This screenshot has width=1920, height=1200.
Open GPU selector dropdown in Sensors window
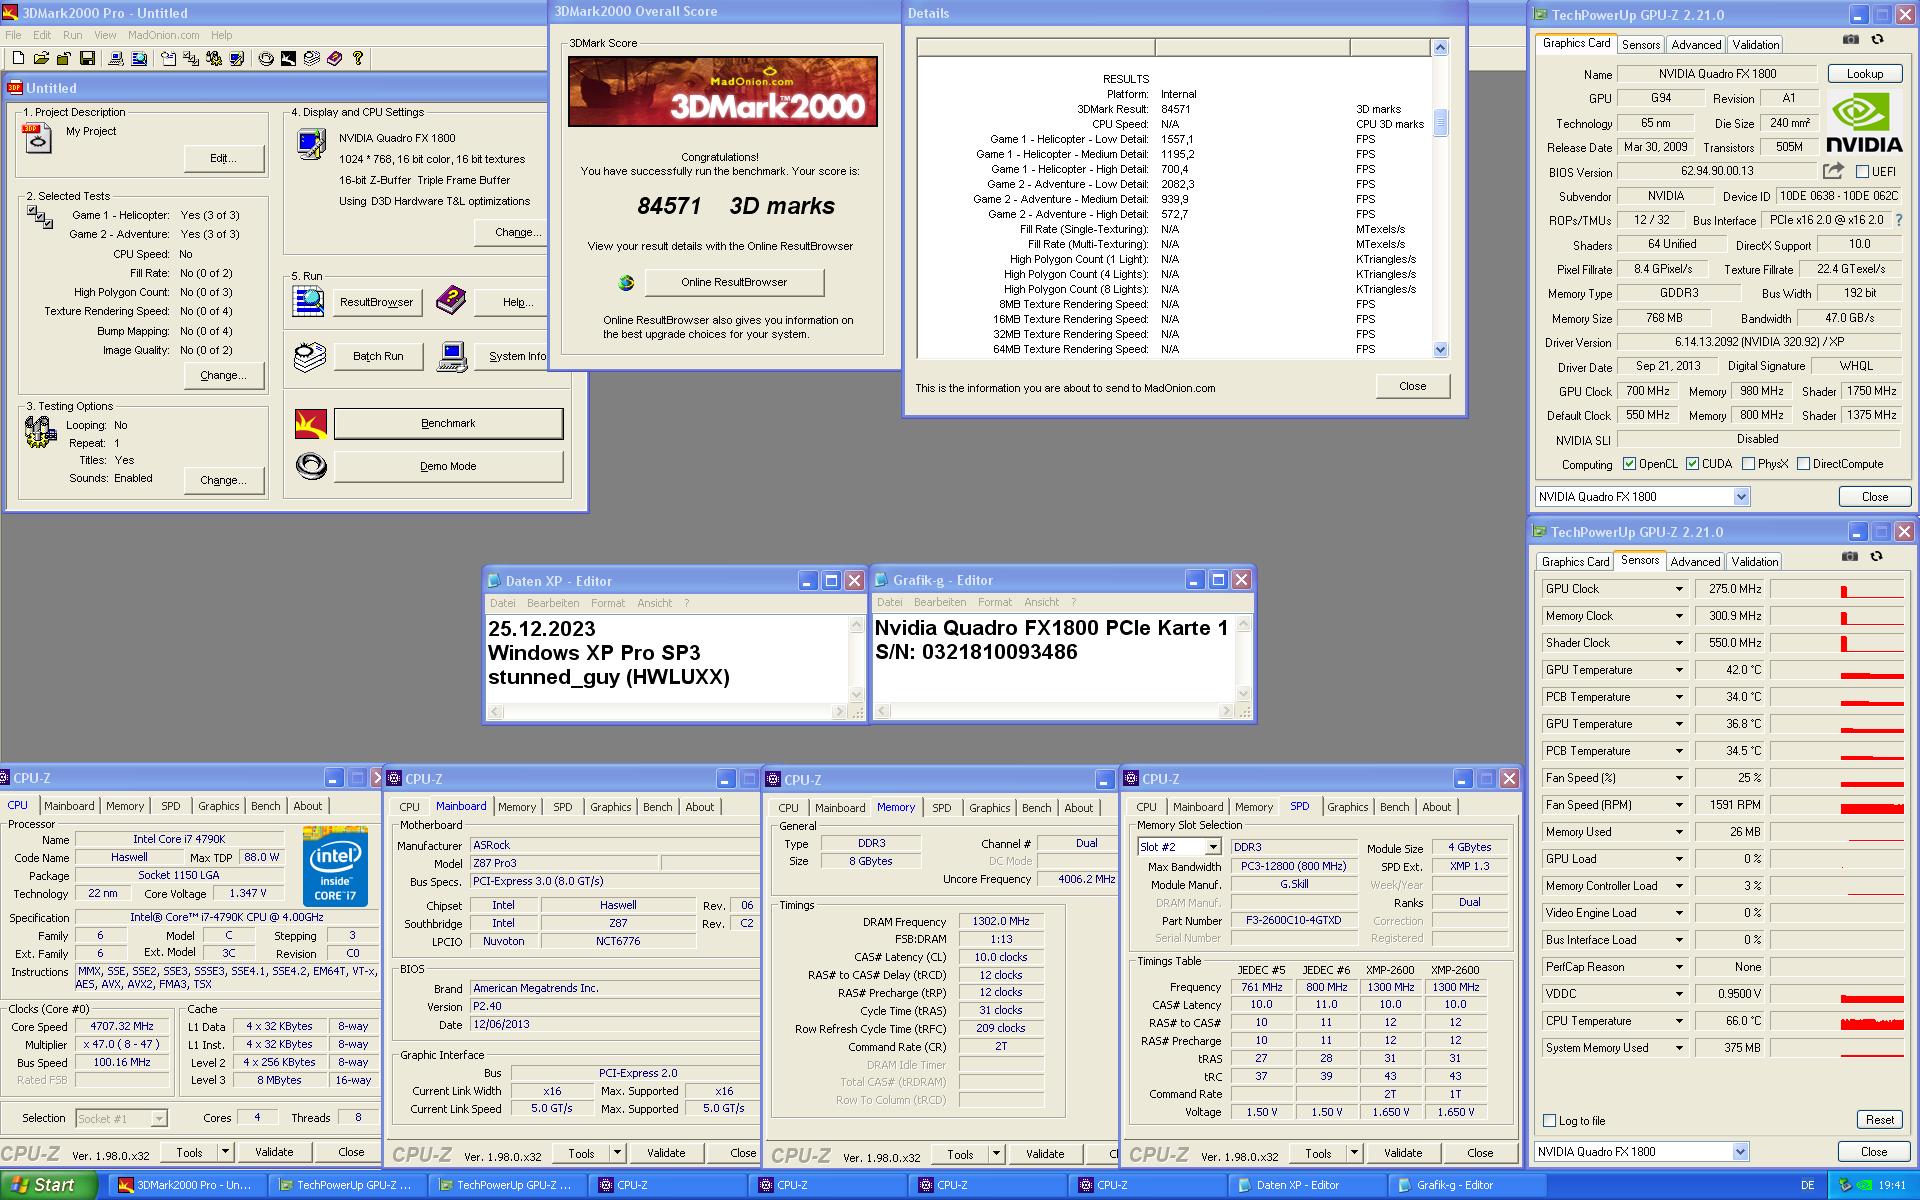[x=1740, y=1152]
